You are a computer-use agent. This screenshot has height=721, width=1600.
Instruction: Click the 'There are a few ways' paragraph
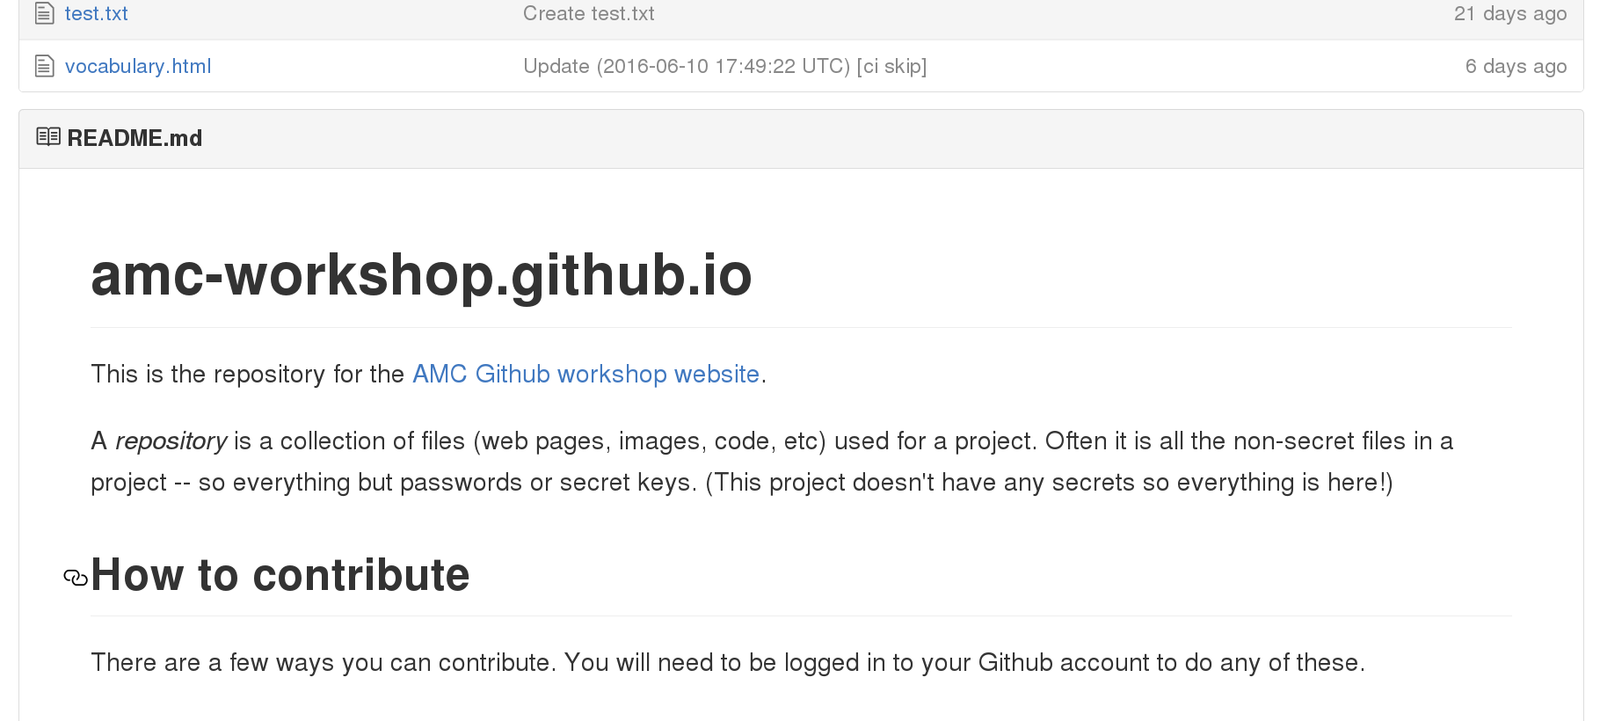[728, 662]
